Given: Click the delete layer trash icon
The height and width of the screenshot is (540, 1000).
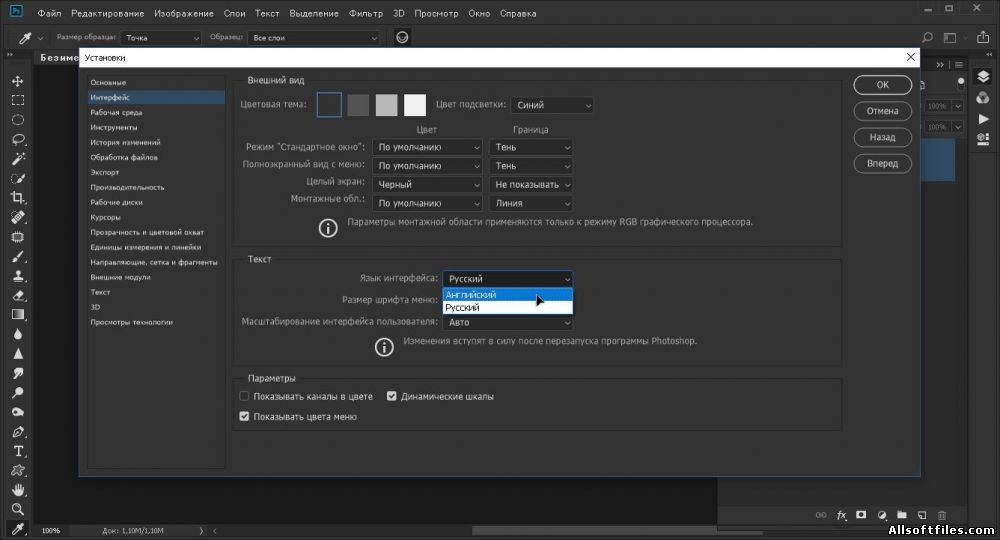Looking at the screenshot, I should coord(941,515).
